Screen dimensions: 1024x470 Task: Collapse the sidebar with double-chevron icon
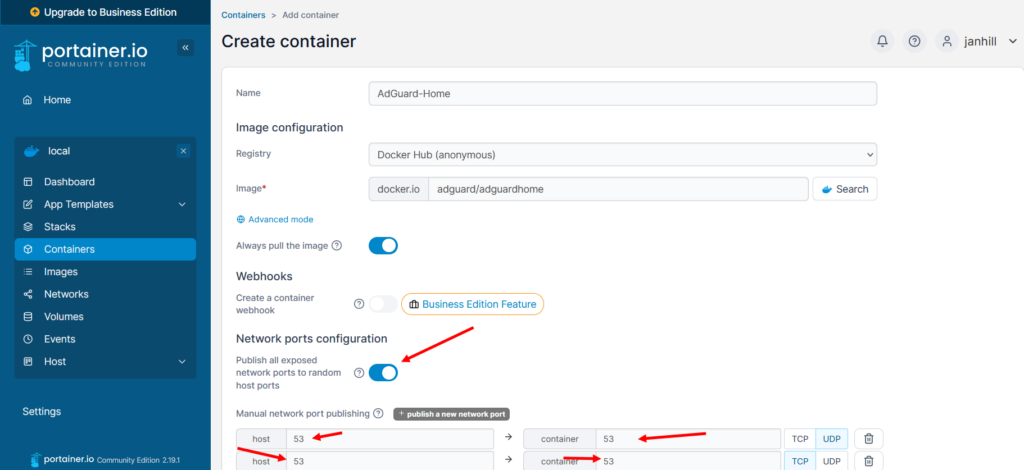click(x=185, y=48)
